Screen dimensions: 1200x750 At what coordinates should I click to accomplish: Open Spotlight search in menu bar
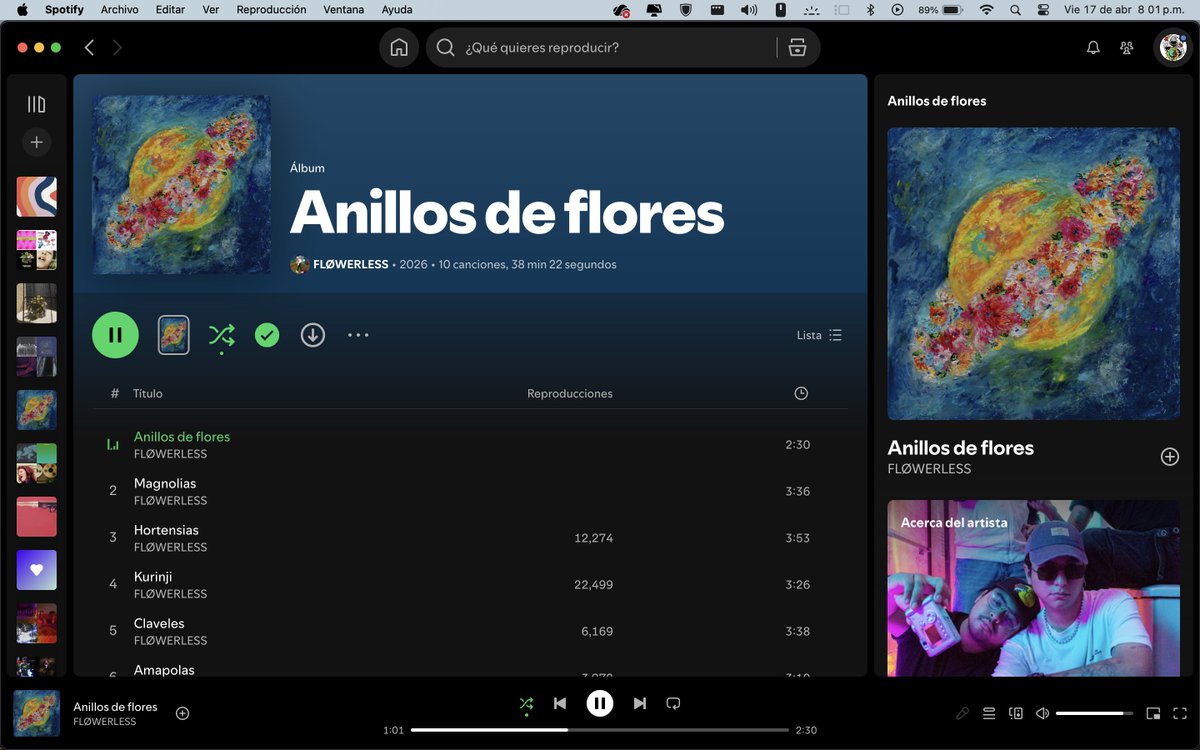click(x=1016, y=10)
